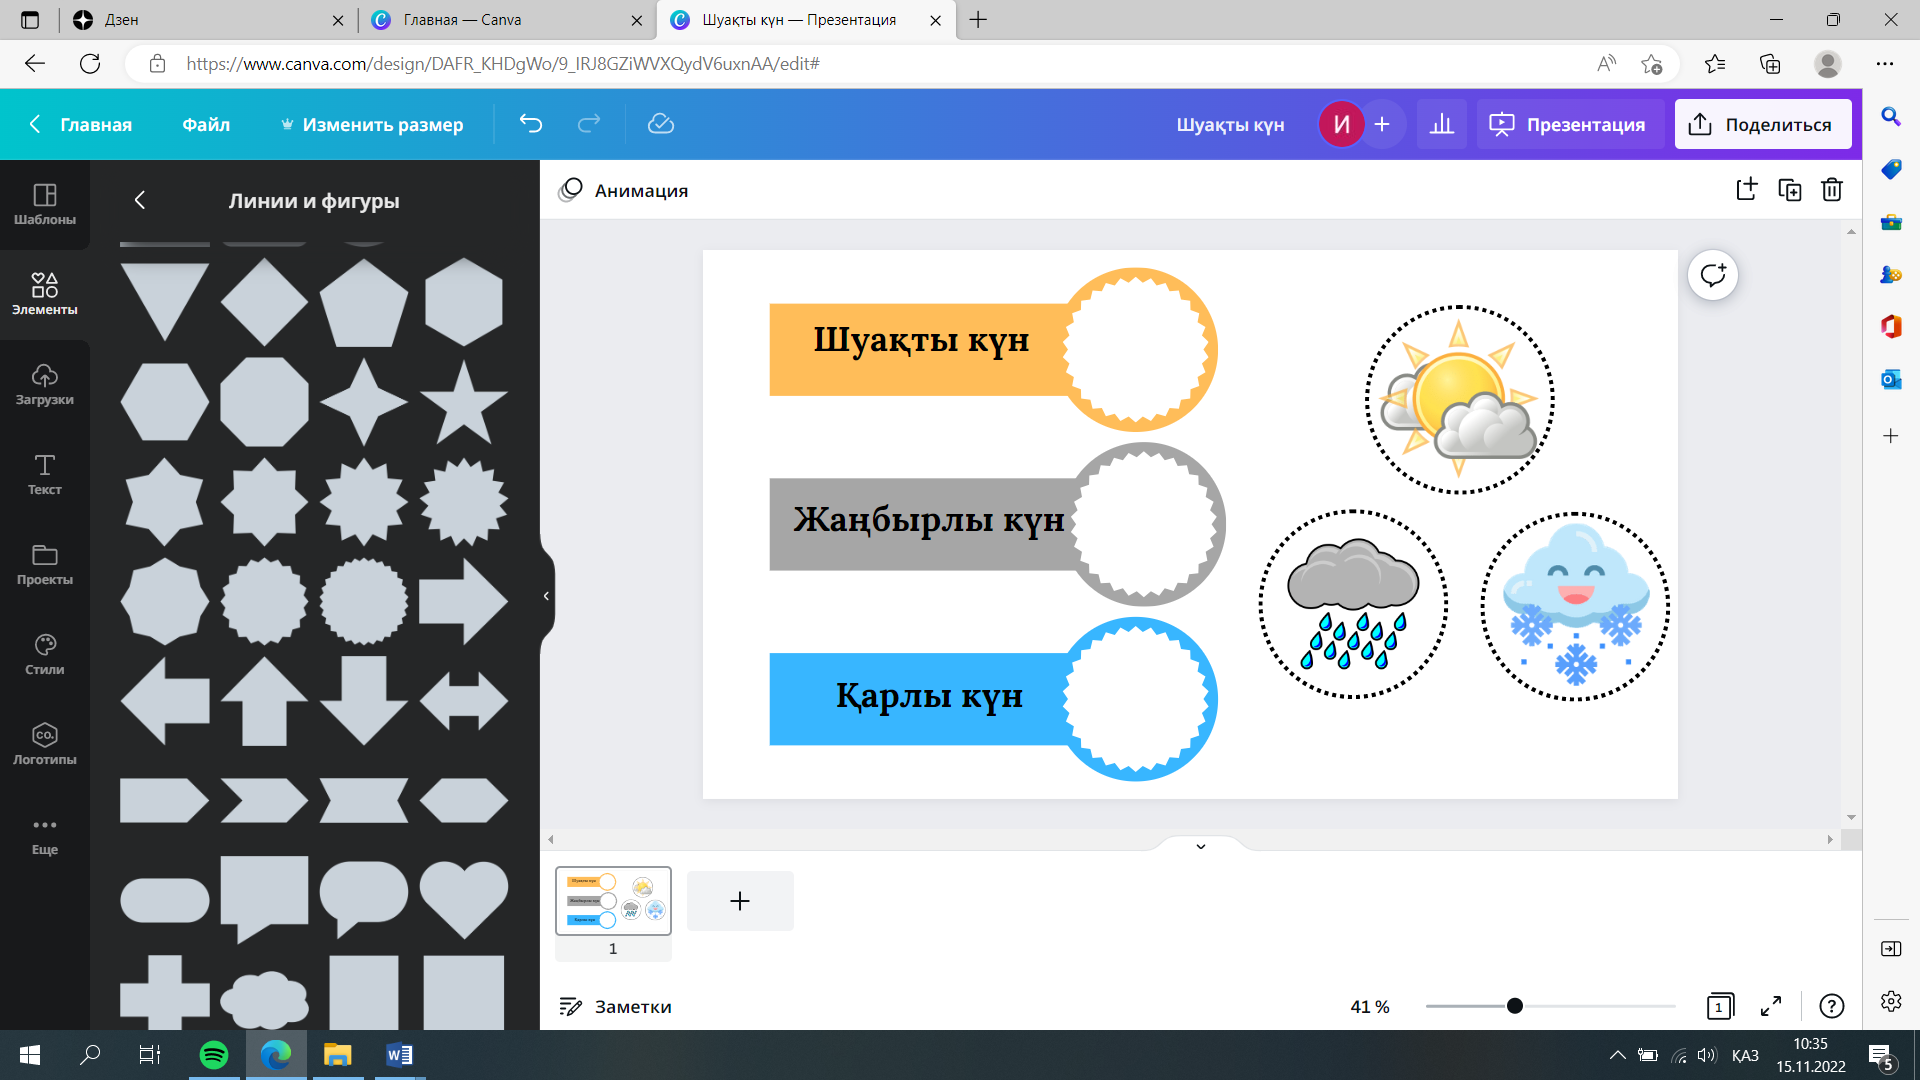Viewport: 1920px width, 1080px height.
Task: Open the File (Файл) menu
Action: click(206, 124)
